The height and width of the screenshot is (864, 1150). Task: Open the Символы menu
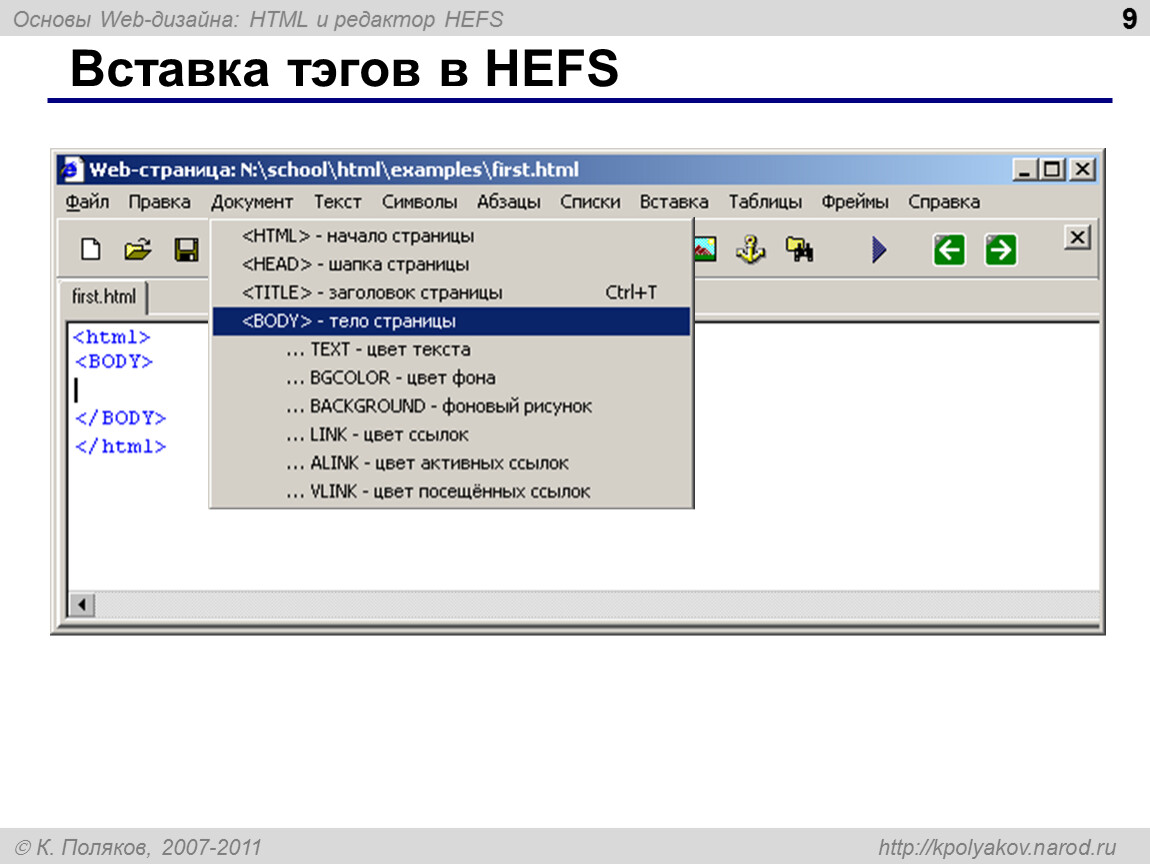tap(419, 202)
